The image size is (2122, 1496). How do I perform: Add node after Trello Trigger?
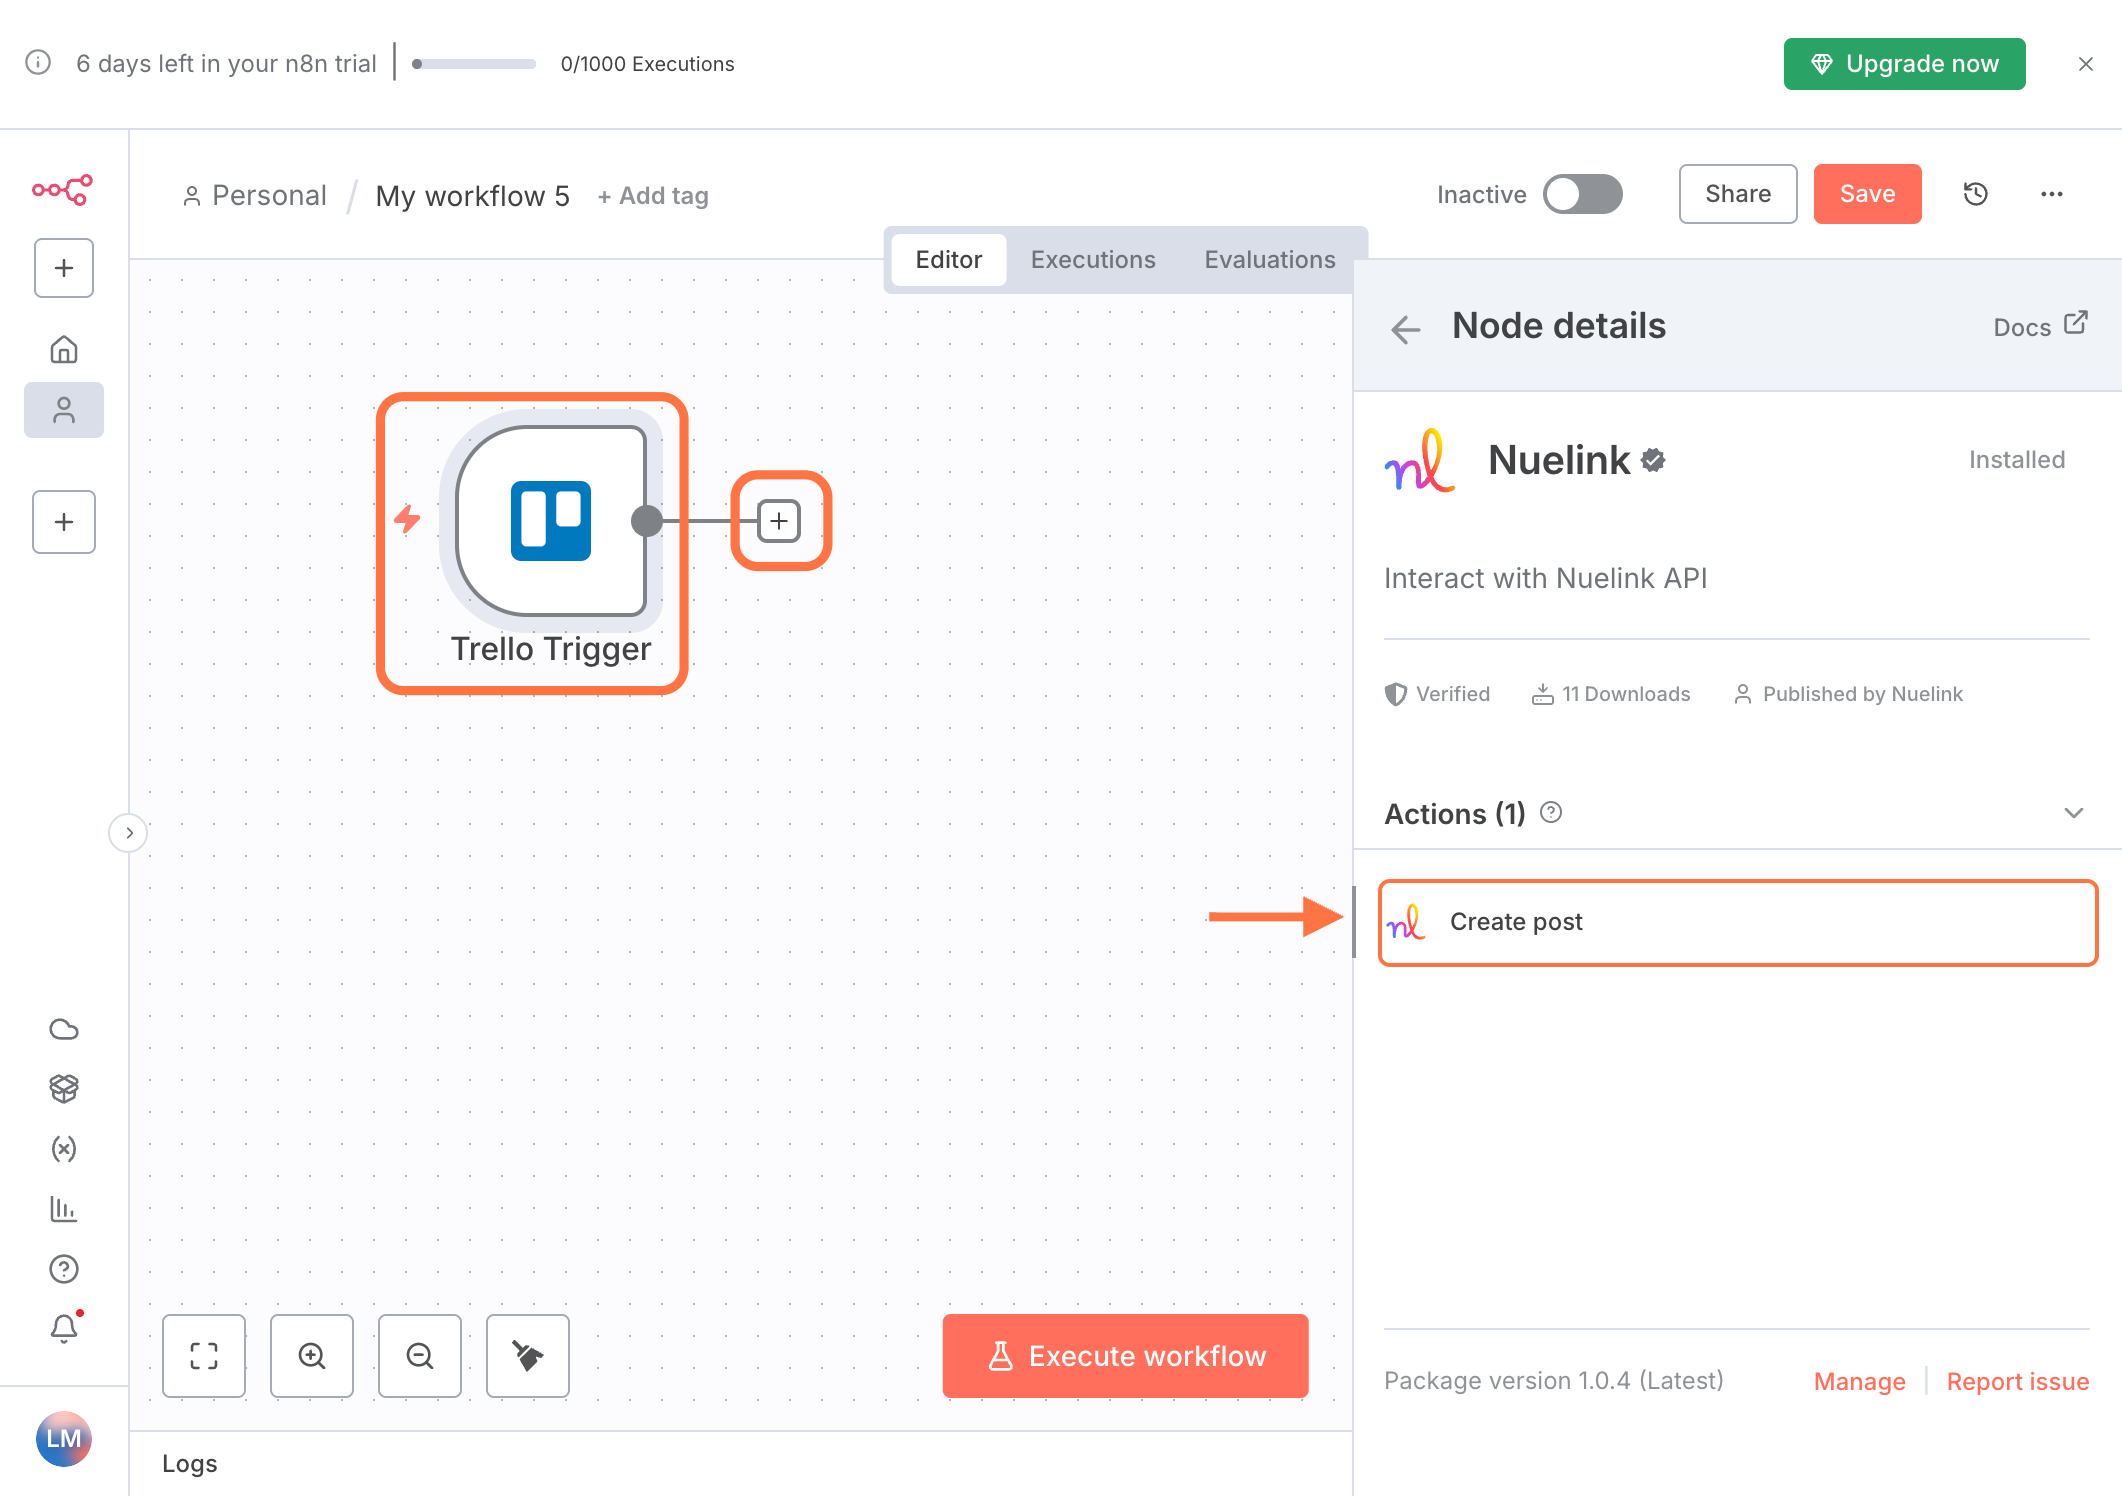[x=780, y=521]
